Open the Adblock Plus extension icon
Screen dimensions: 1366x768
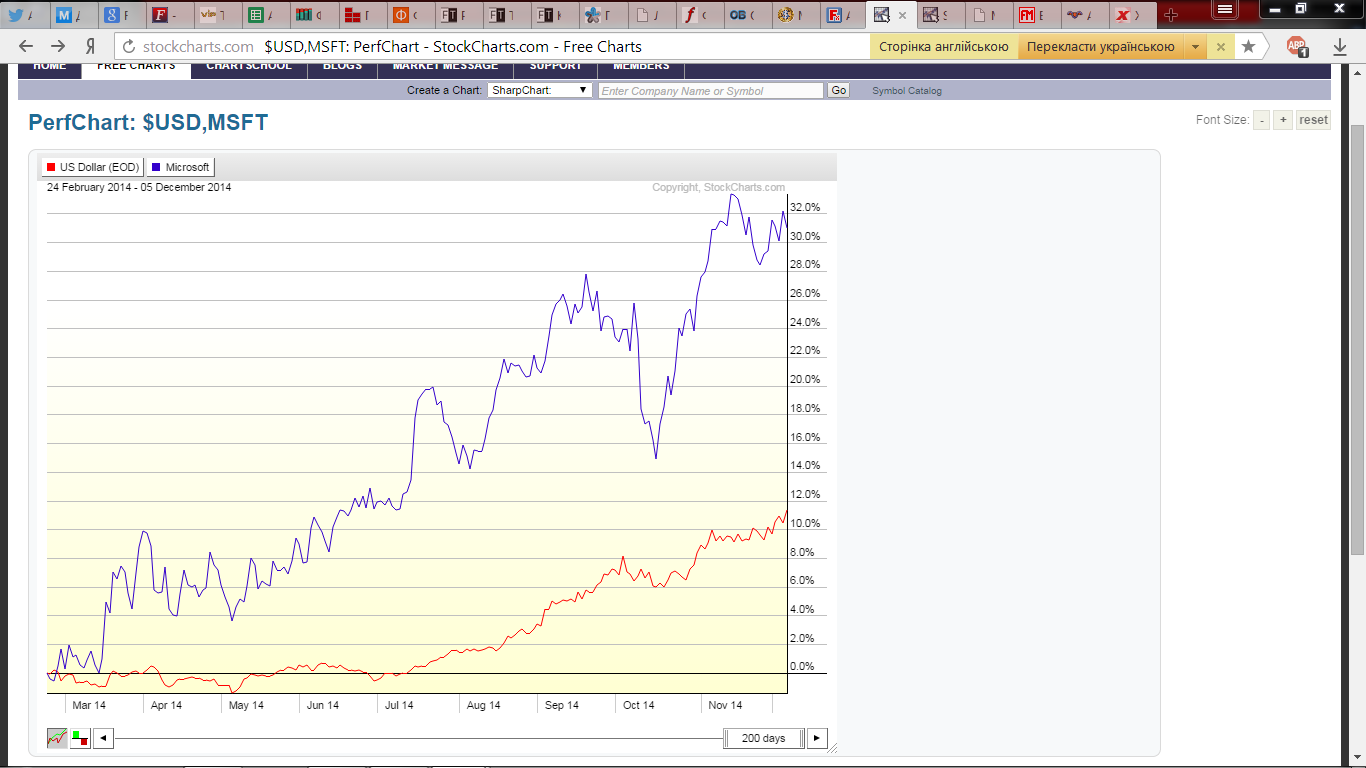pyautogui.click(x=1297, y=47)
